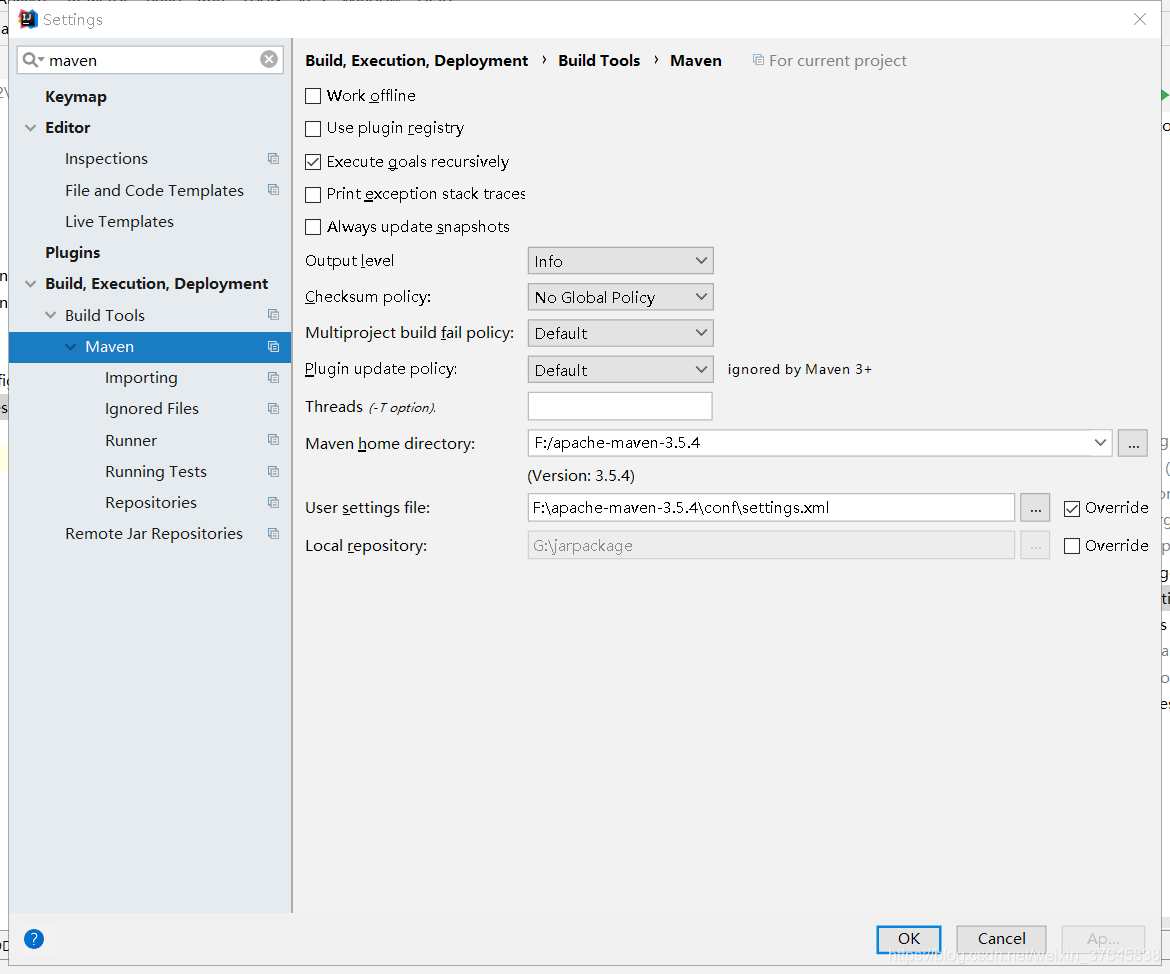Click OK to save settings
Screen dimensions: 1170x974
tap(909, 939)
